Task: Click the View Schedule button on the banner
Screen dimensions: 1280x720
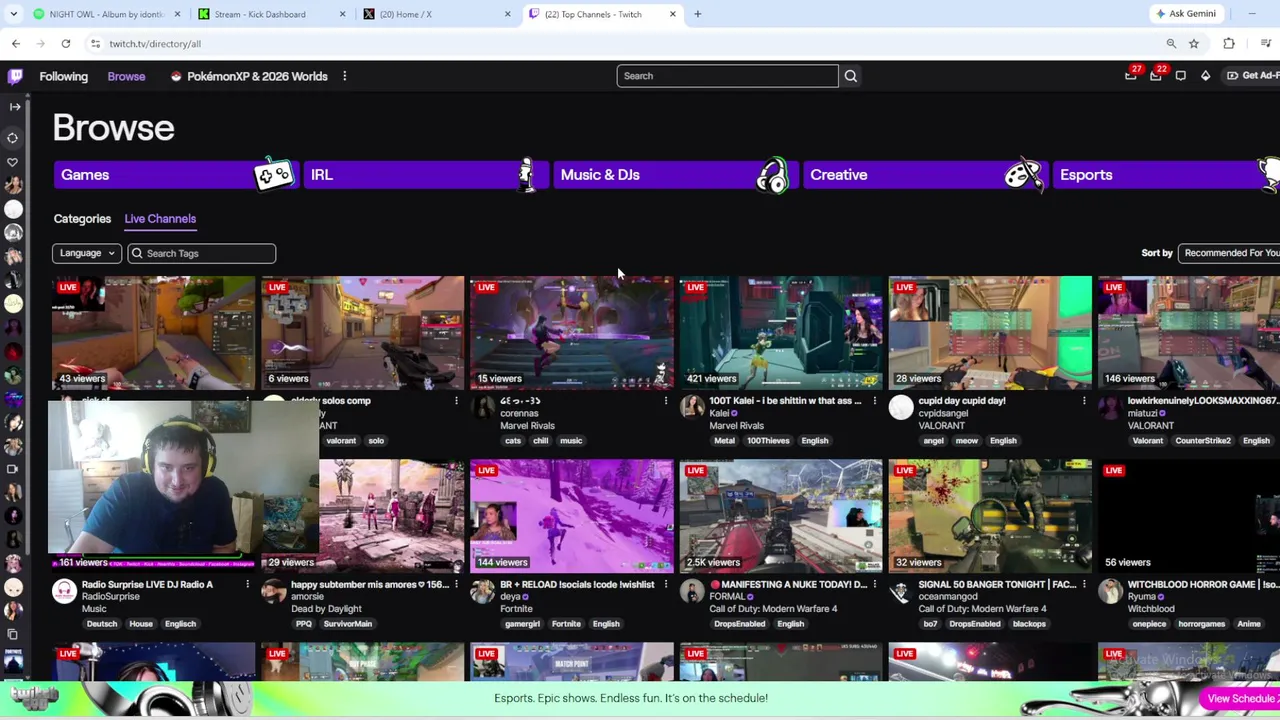Action: tap(1241, 699)
